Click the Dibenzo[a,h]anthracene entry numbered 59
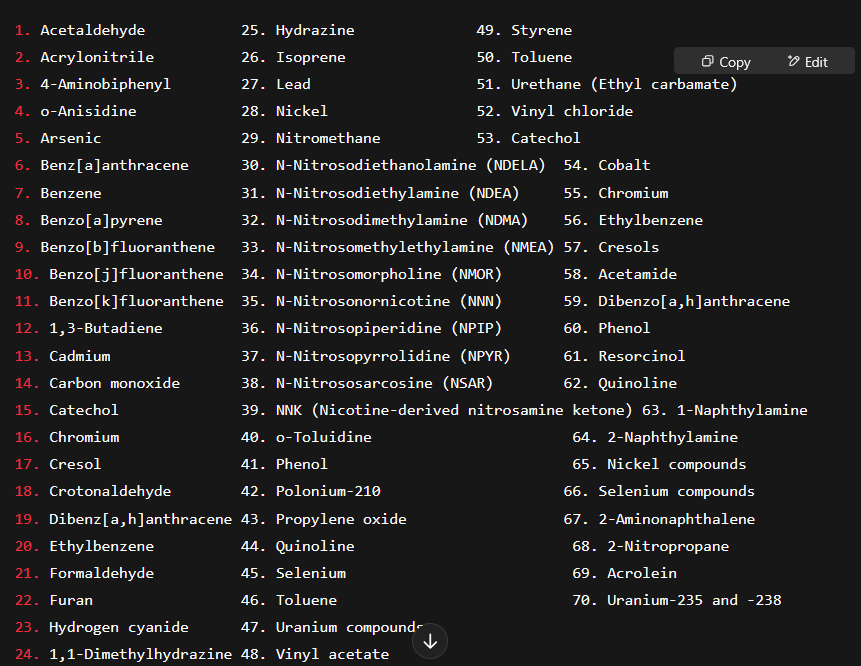The height and width of the screenshot is (666, 861). point(694,301)
